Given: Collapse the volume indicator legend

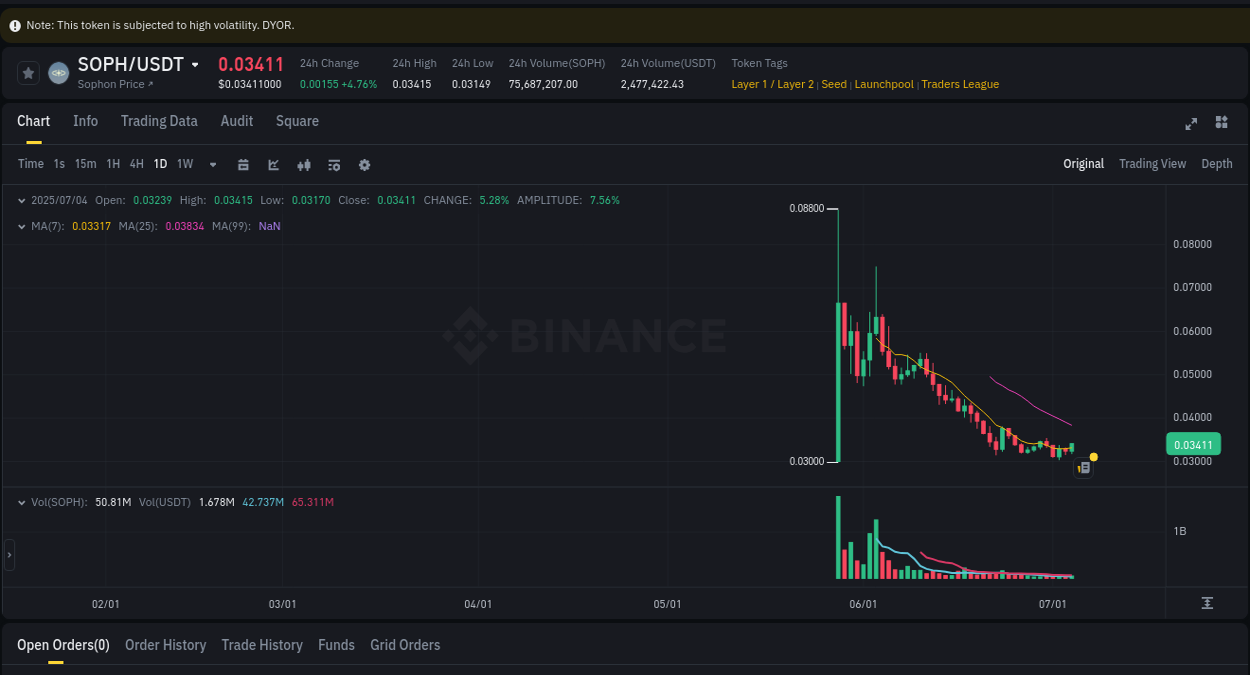Looking at the screenshot, I should 20,502.
